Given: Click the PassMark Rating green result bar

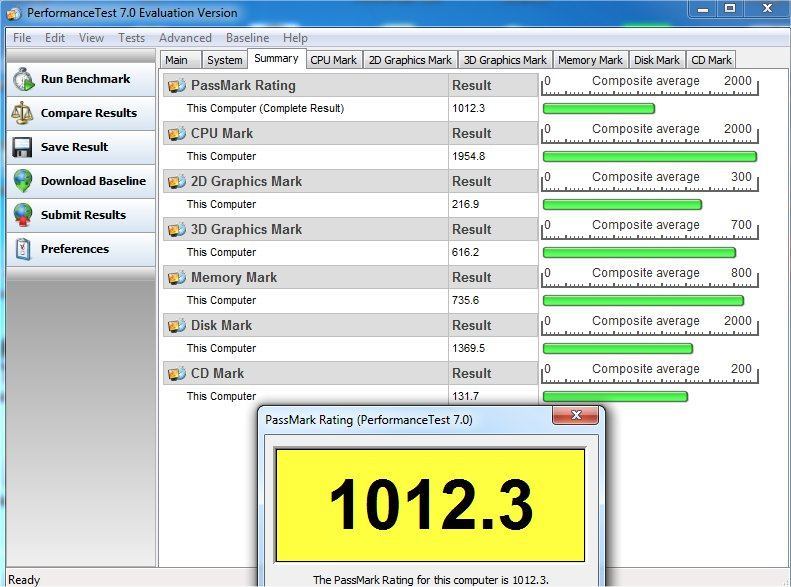Looking at the screenshot, I should pos(599,108).
